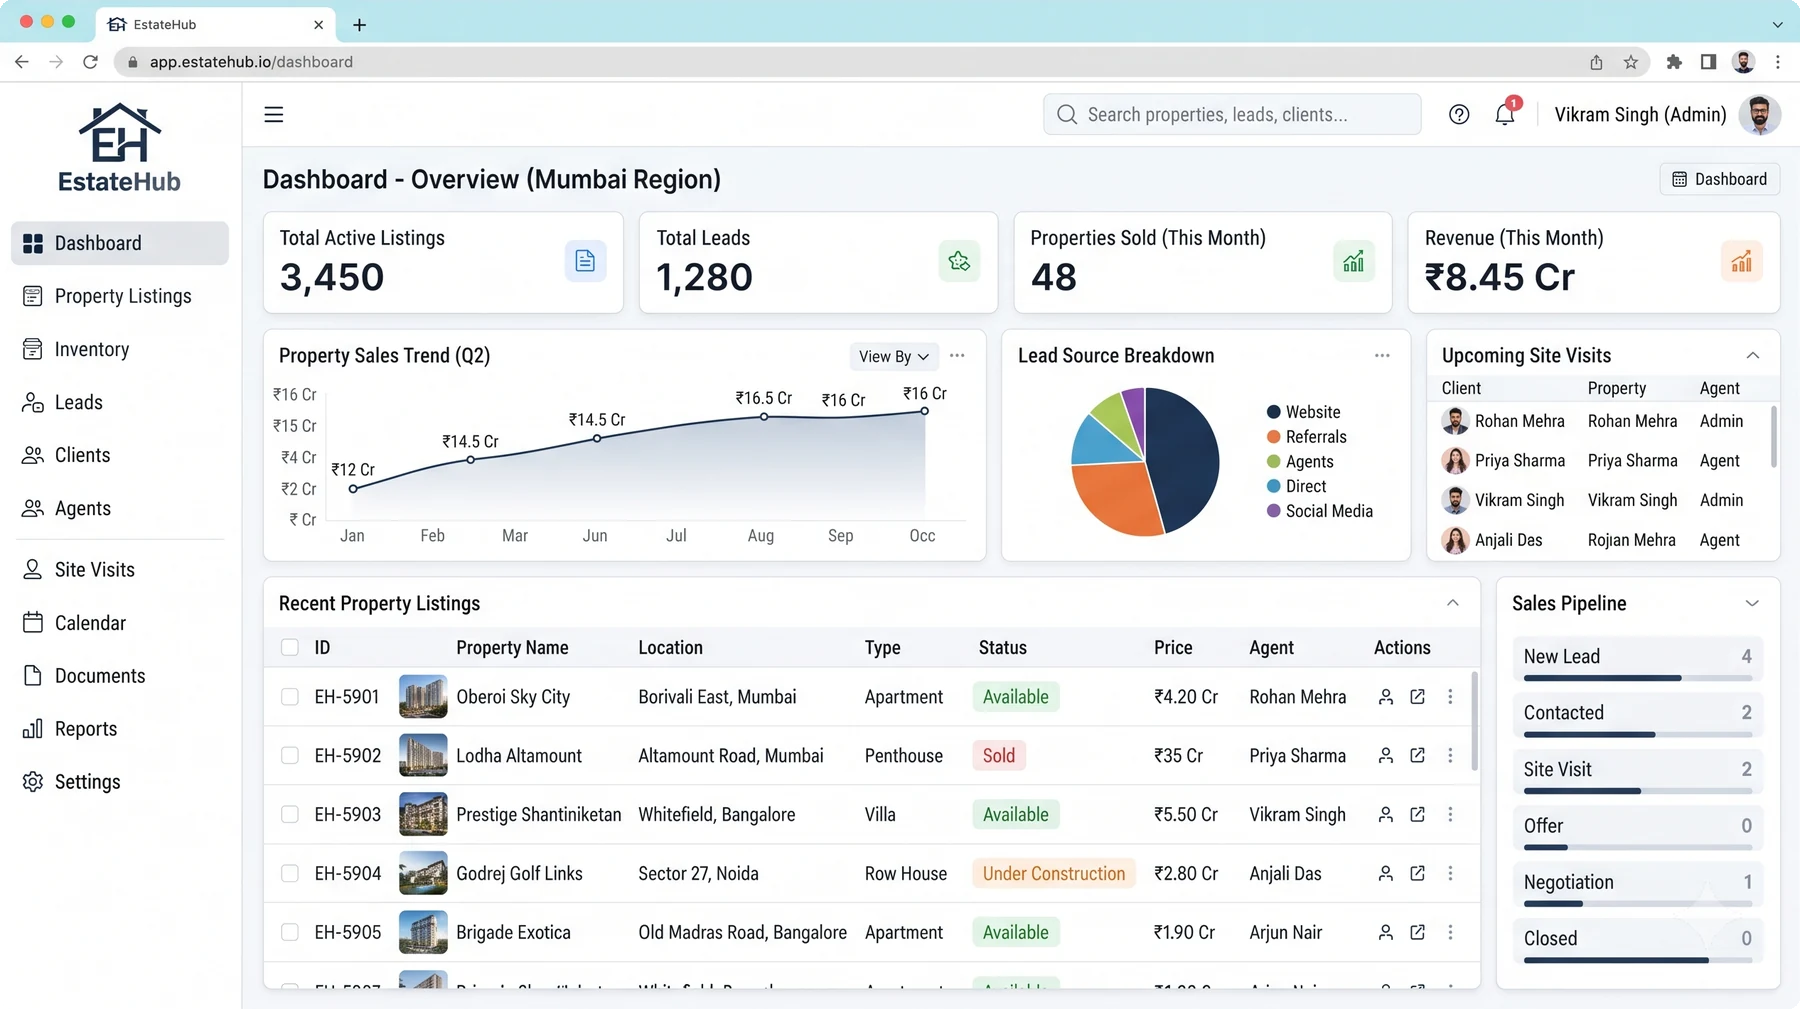Click the Website legend color dot
1800x1009 pixels.
click(1273, 412)
